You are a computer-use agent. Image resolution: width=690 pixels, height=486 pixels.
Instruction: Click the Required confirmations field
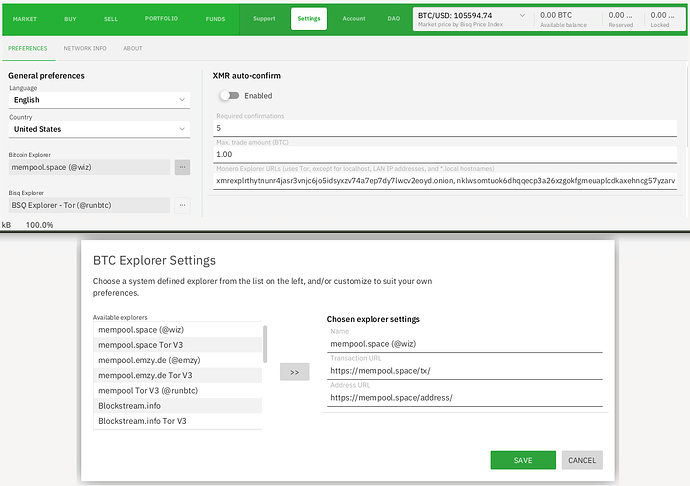point(445,128)
